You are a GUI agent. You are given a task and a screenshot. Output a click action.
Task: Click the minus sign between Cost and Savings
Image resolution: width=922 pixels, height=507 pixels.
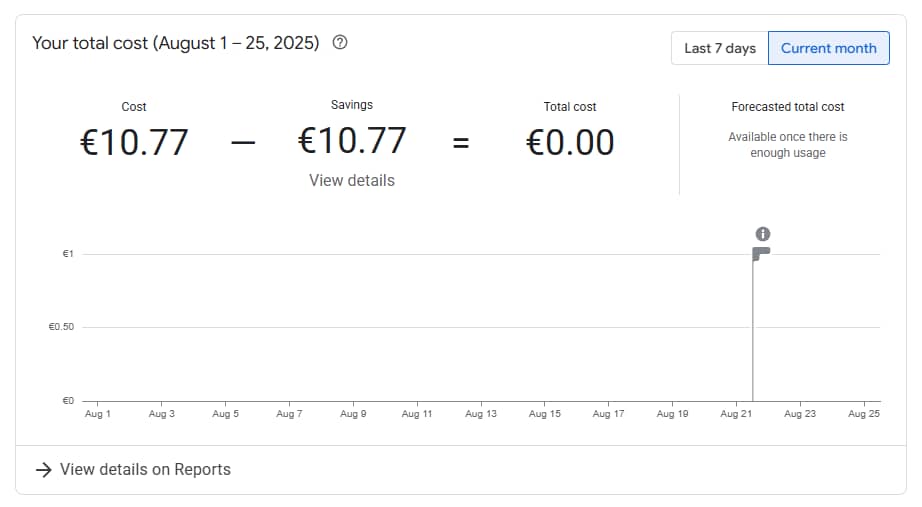tap(243, 143)
